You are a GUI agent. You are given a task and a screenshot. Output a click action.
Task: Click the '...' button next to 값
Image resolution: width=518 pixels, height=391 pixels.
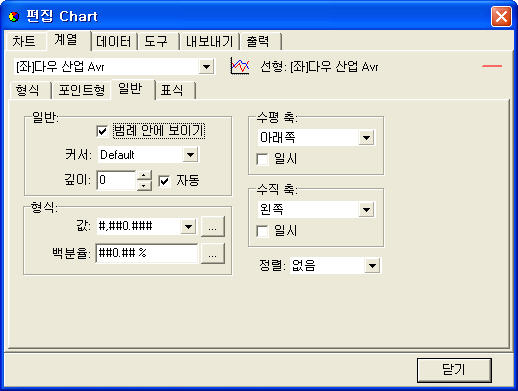point(213,227)
